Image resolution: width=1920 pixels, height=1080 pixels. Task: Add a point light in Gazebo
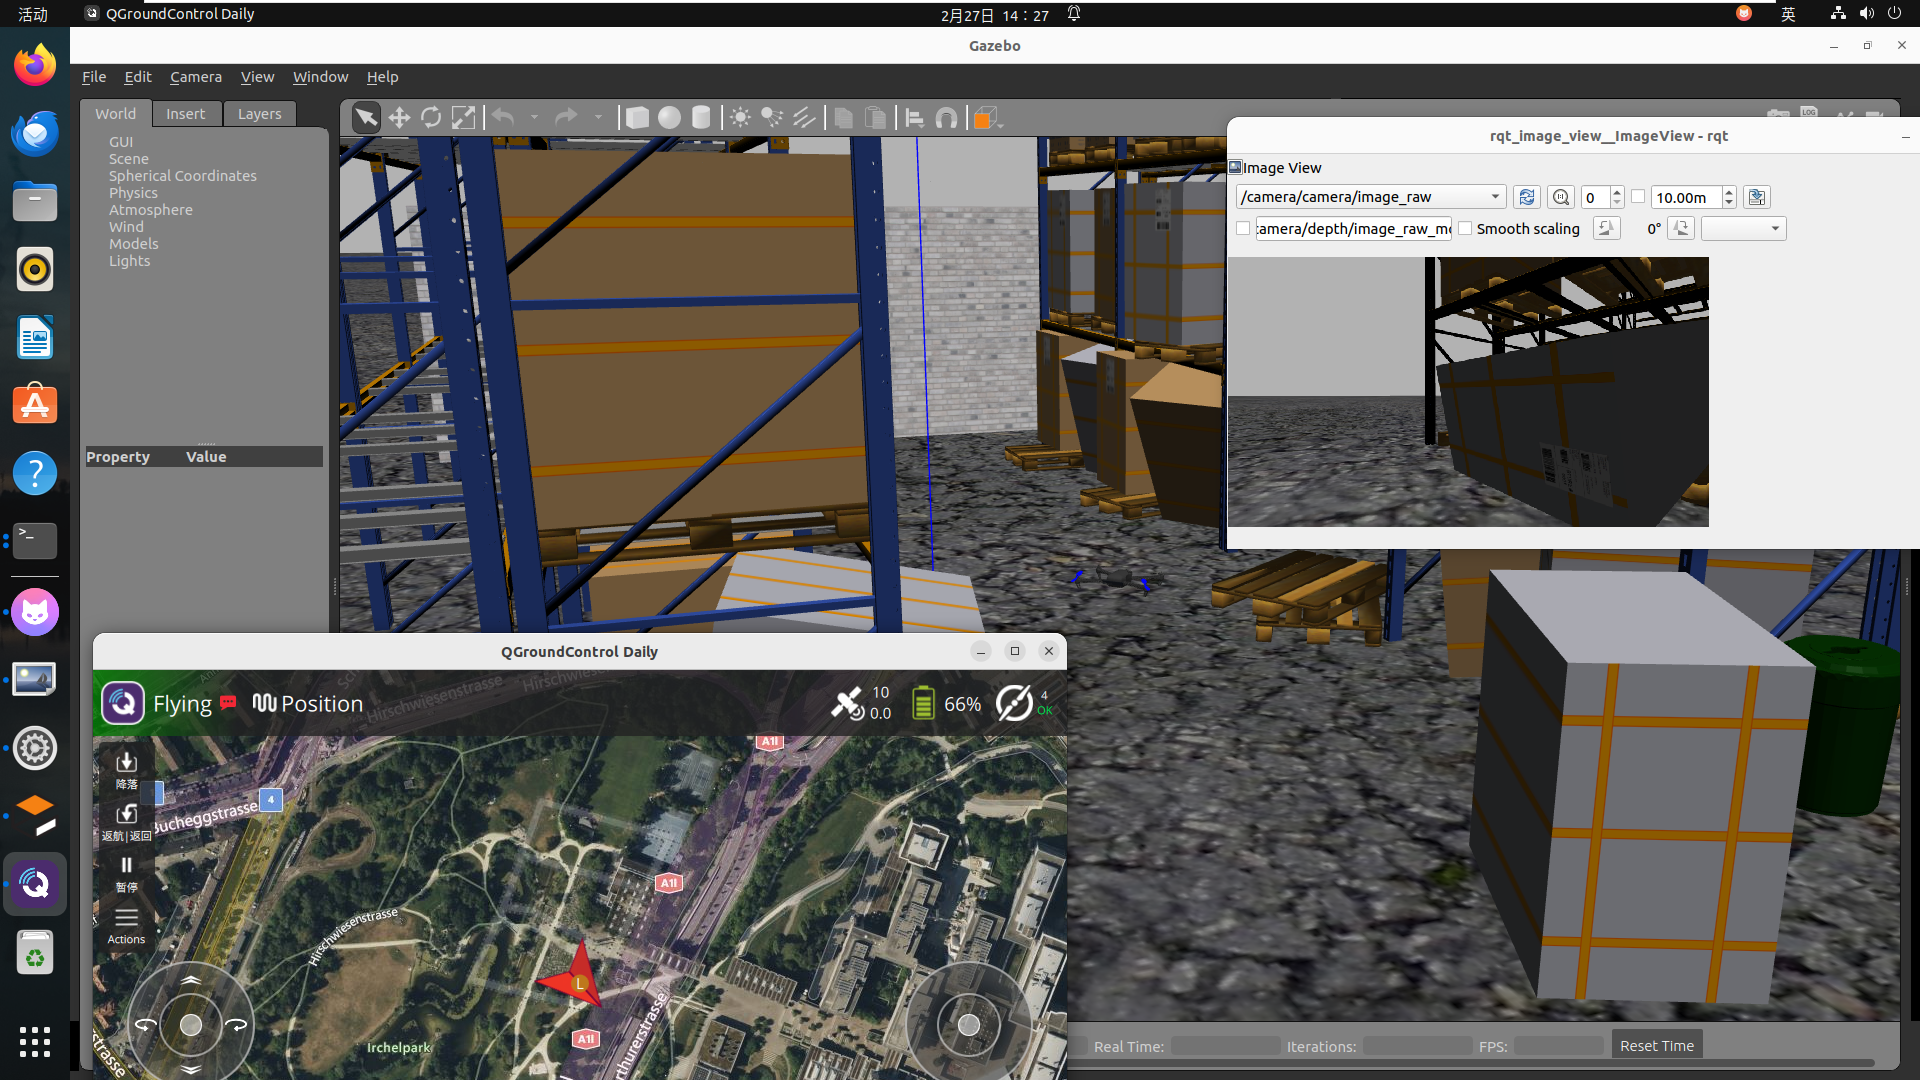pos(740,118)
